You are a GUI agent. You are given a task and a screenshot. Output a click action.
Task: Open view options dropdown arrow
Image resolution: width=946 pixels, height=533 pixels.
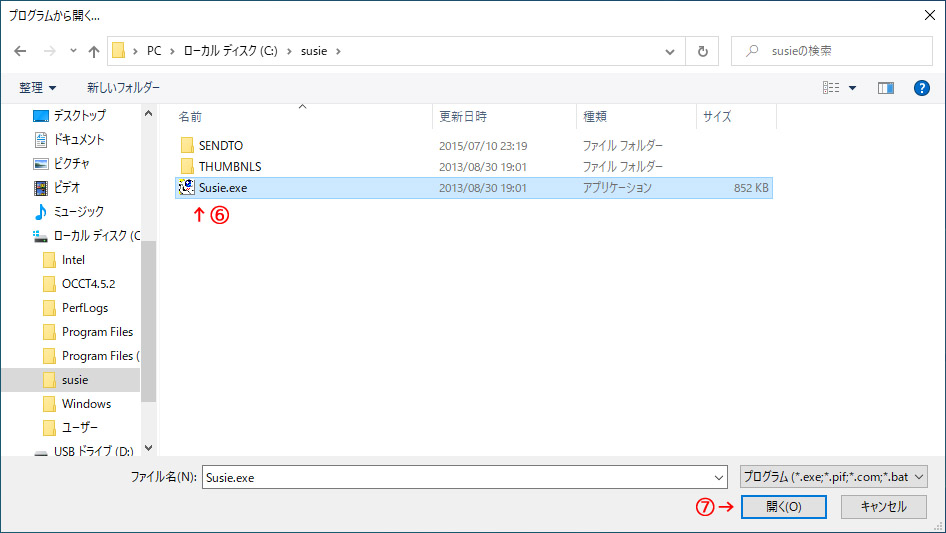tap(852, 88)
